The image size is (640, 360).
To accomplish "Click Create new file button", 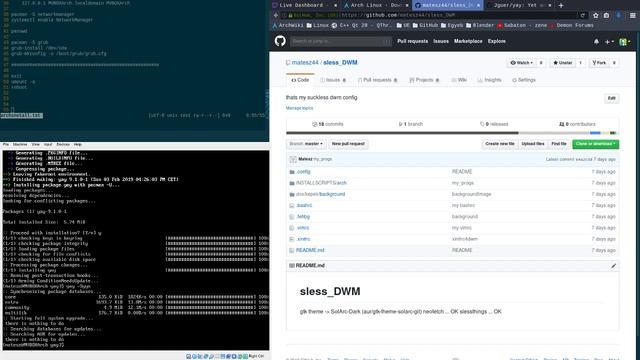I will point(500,144).
